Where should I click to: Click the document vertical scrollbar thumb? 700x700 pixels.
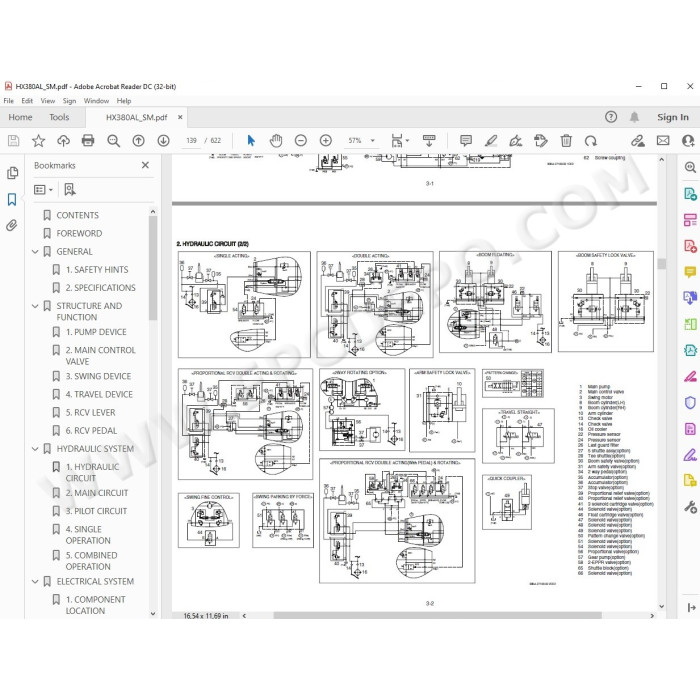(x=662, y=263)
